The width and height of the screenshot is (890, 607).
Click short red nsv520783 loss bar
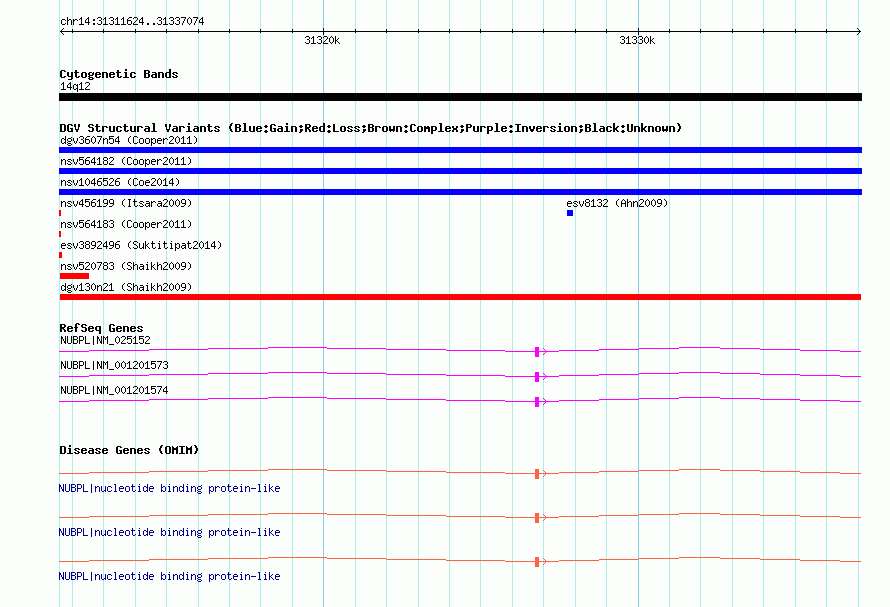74,276
